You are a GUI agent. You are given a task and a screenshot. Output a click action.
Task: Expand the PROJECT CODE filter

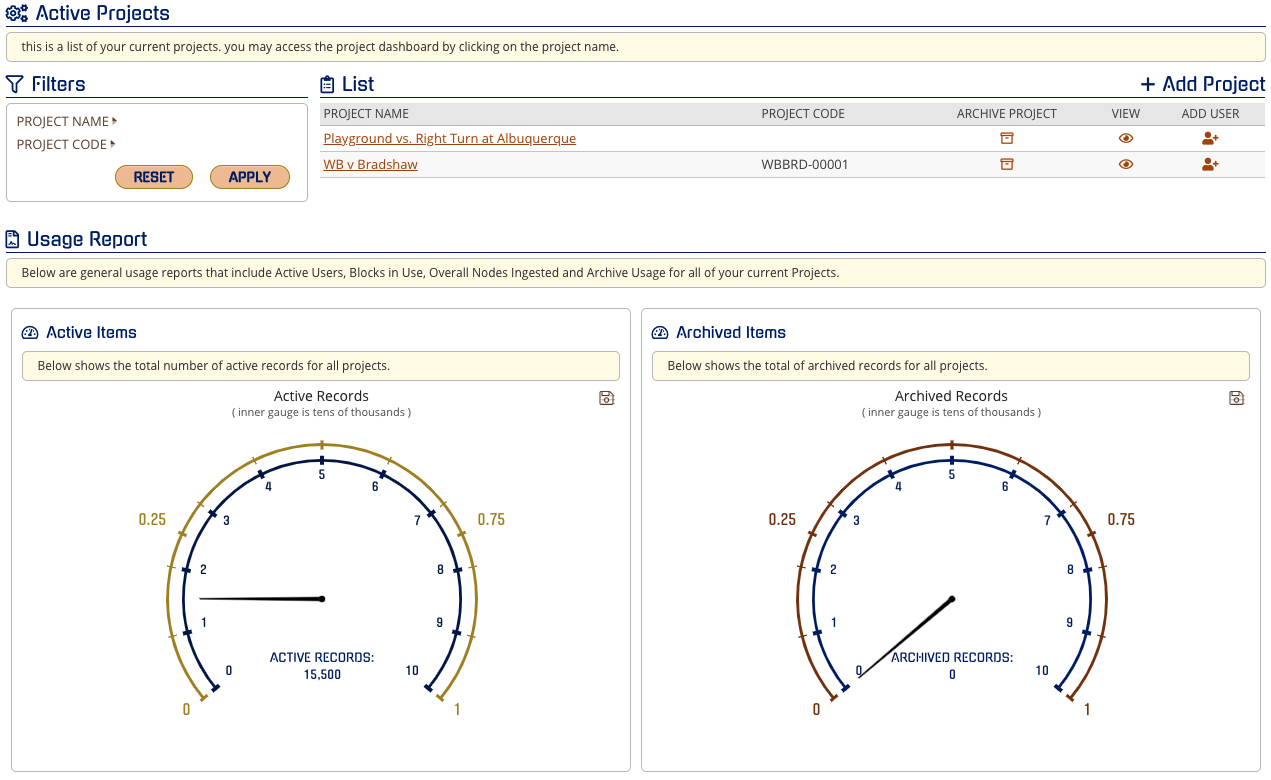tap(67, 144)
